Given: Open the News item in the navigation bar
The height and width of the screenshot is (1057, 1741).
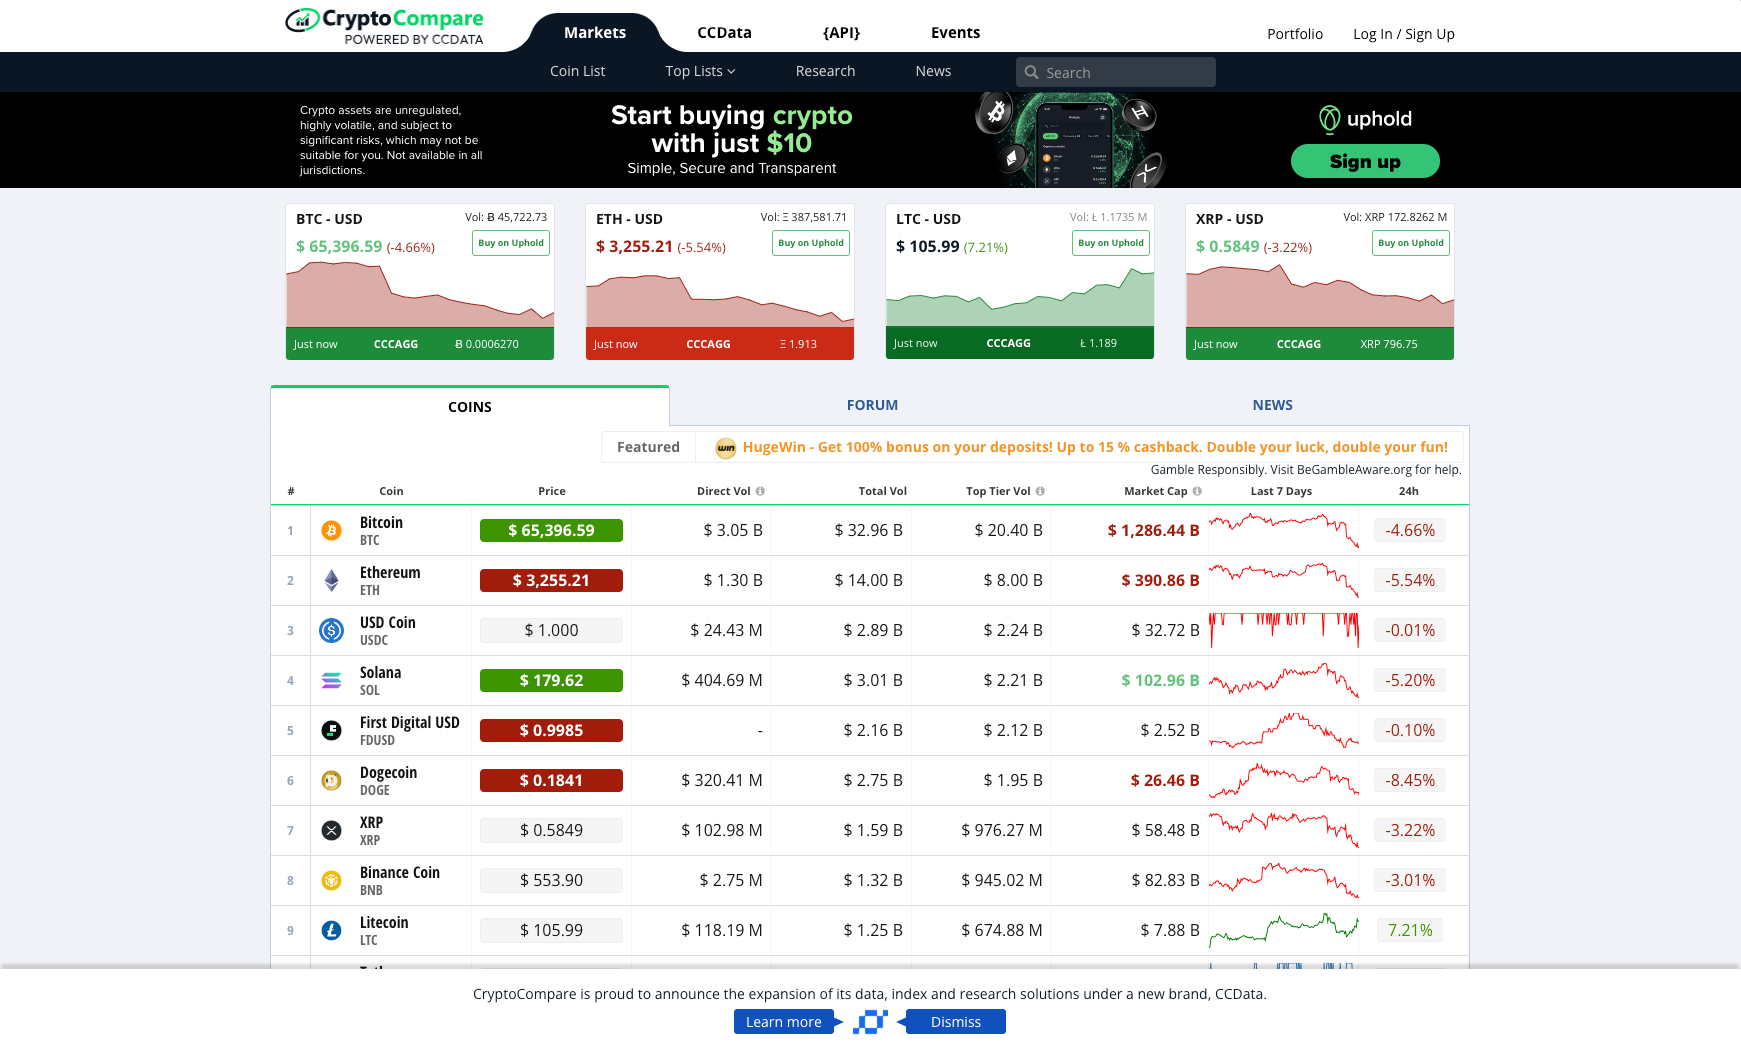Looking at the screenshot, I should click(933, 71).
